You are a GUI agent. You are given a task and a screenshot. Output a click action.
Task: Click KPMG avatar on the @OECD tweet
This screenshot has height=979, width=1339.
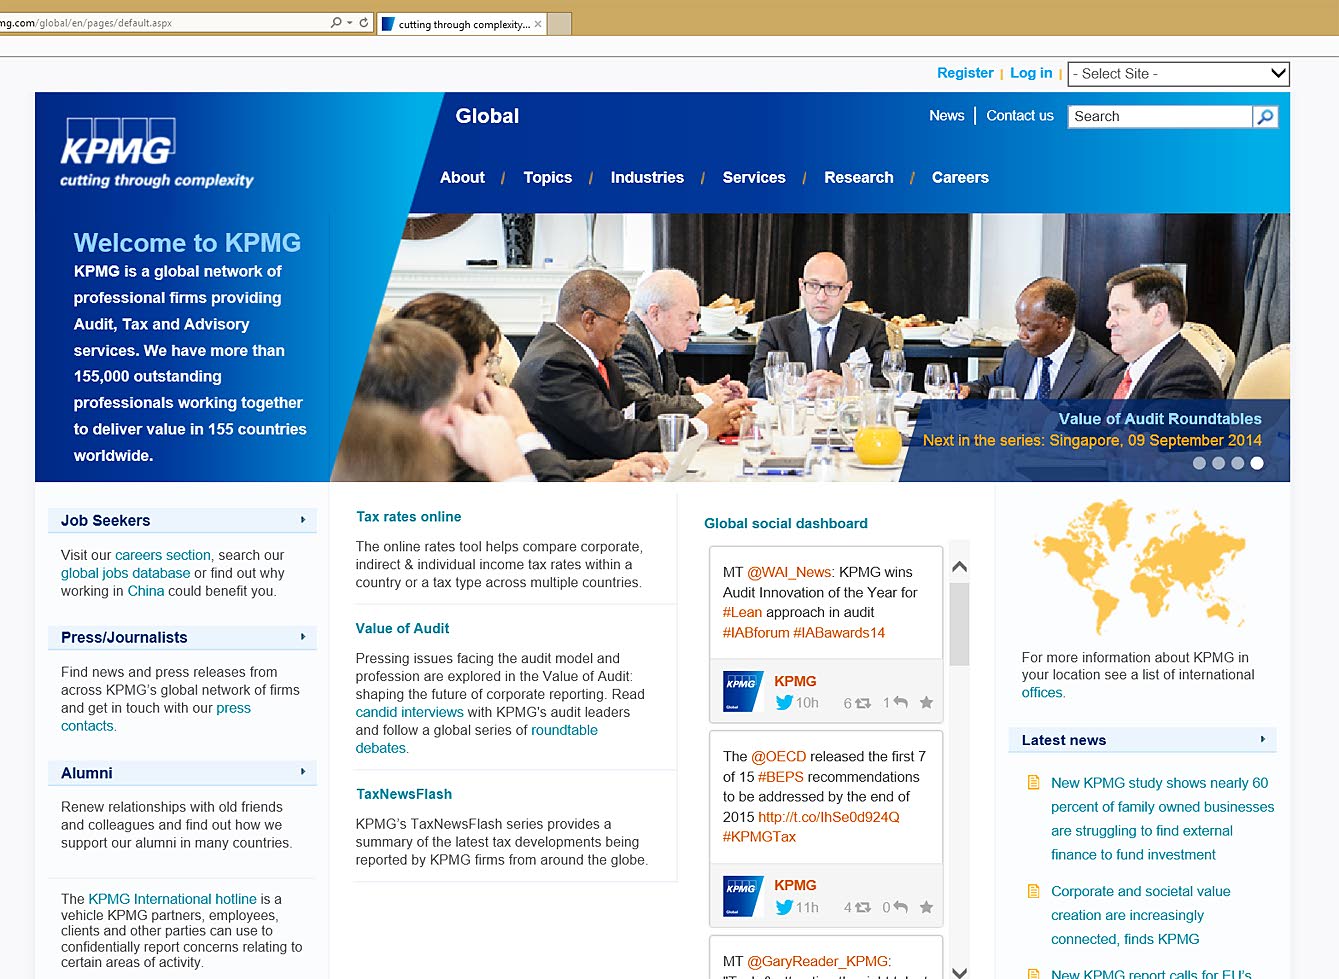743,896
